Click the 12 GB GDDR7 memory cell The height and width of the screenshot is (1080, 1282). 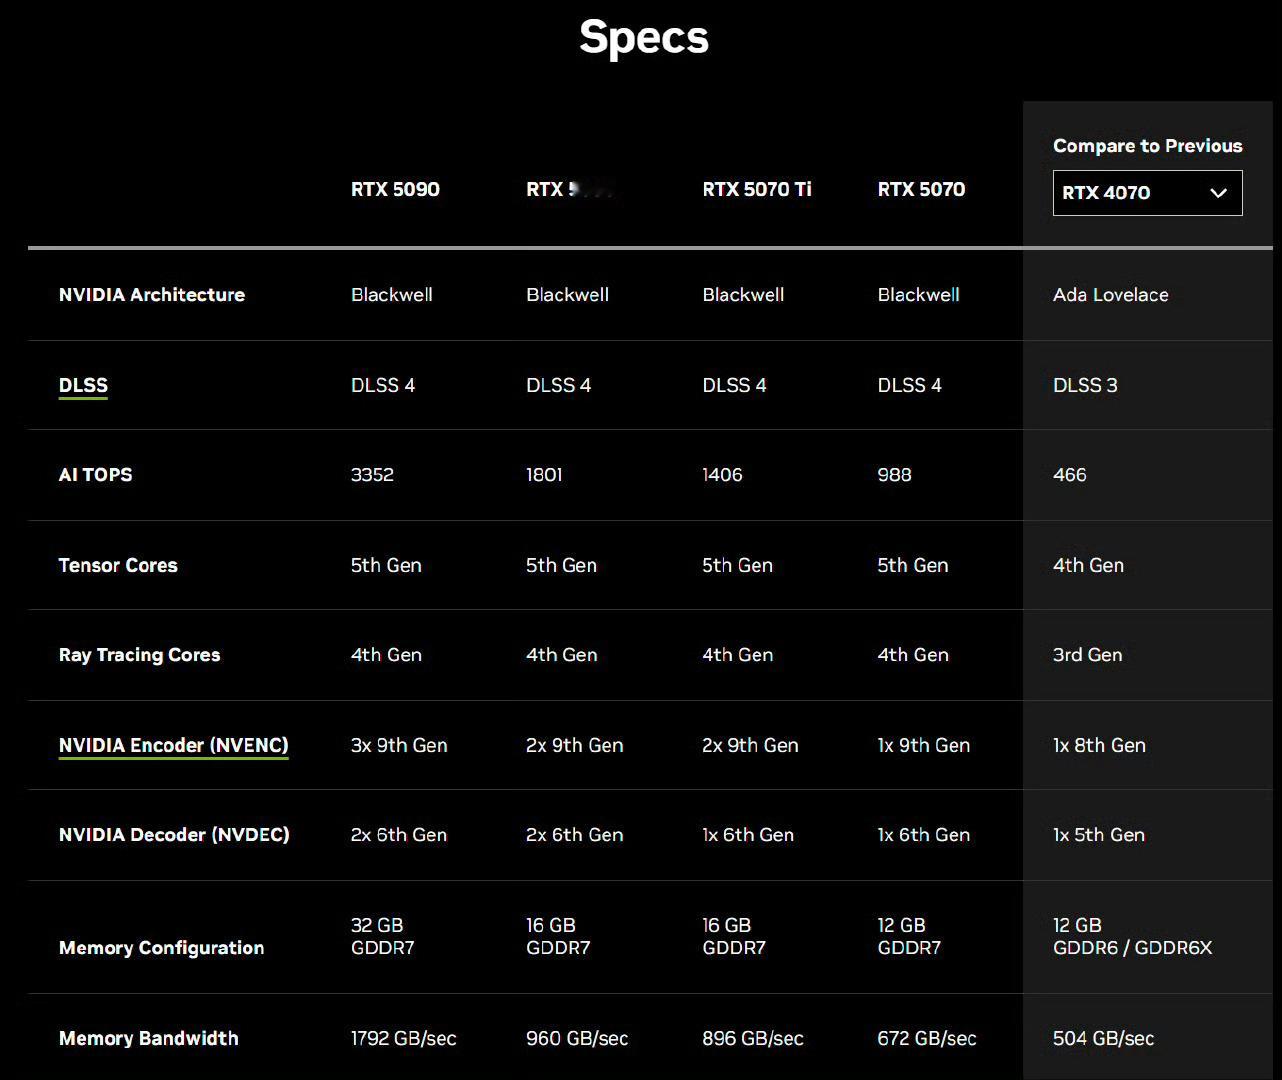[x=909, y=936]
